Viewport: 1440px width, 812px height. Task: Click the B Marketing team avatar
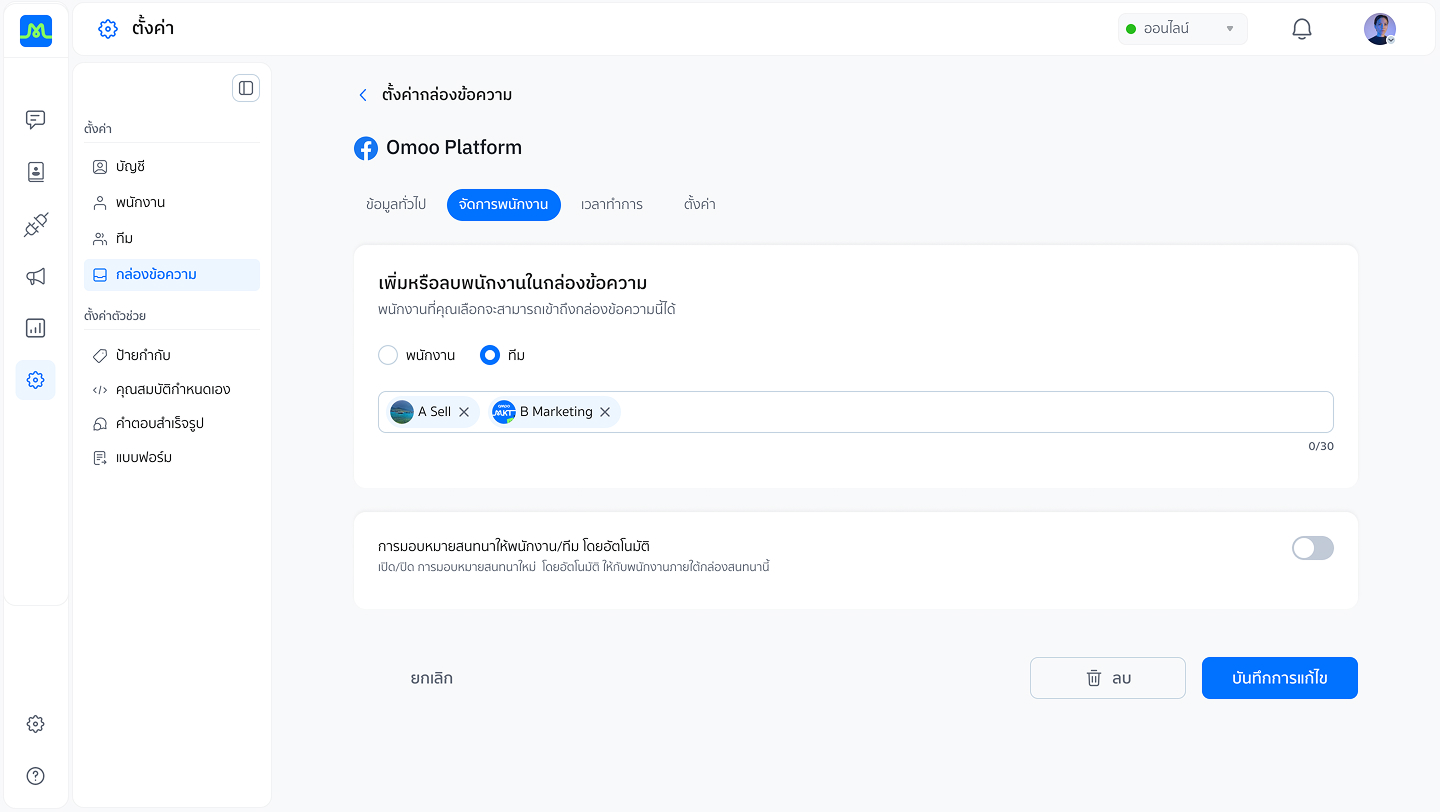504,412
